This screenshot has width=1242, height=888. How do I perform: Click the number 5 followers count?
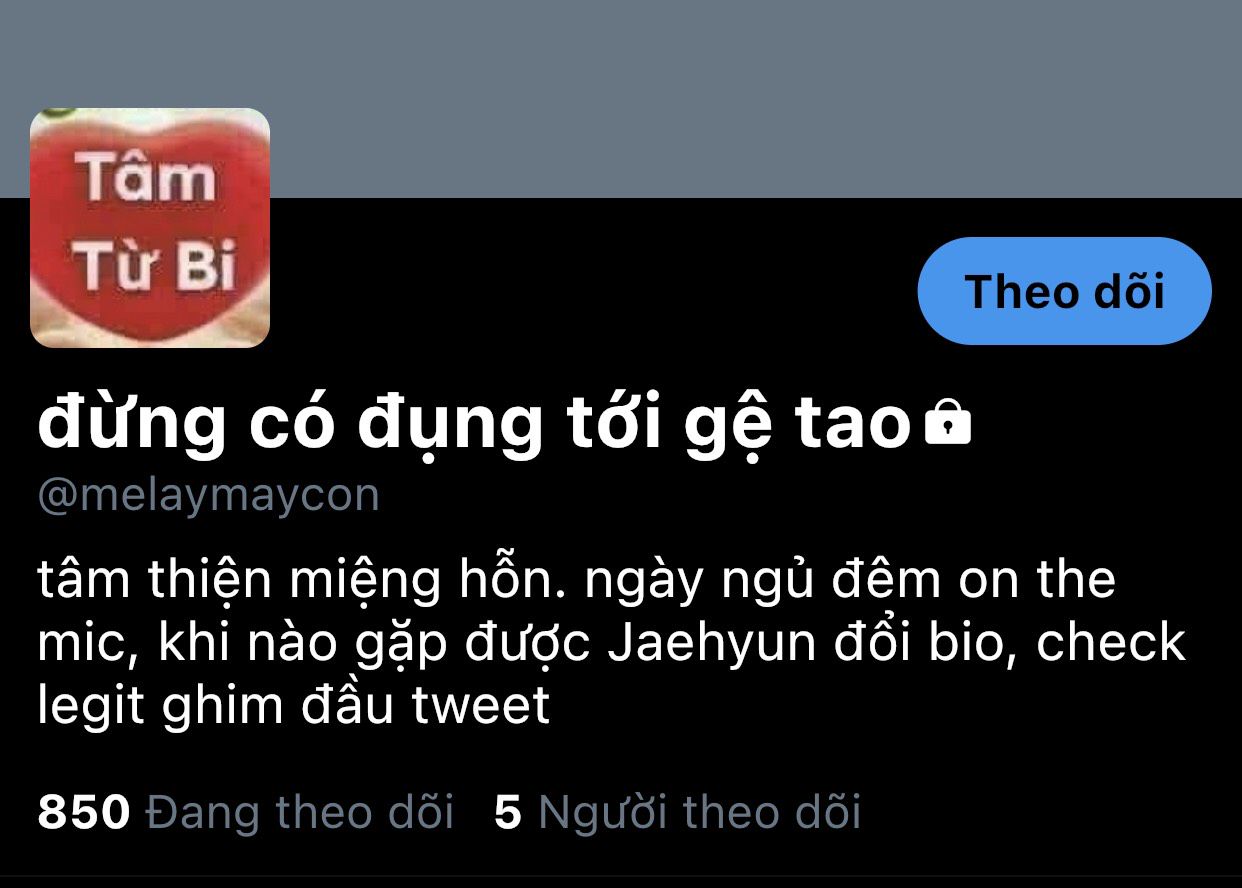[x=508, y=812]
